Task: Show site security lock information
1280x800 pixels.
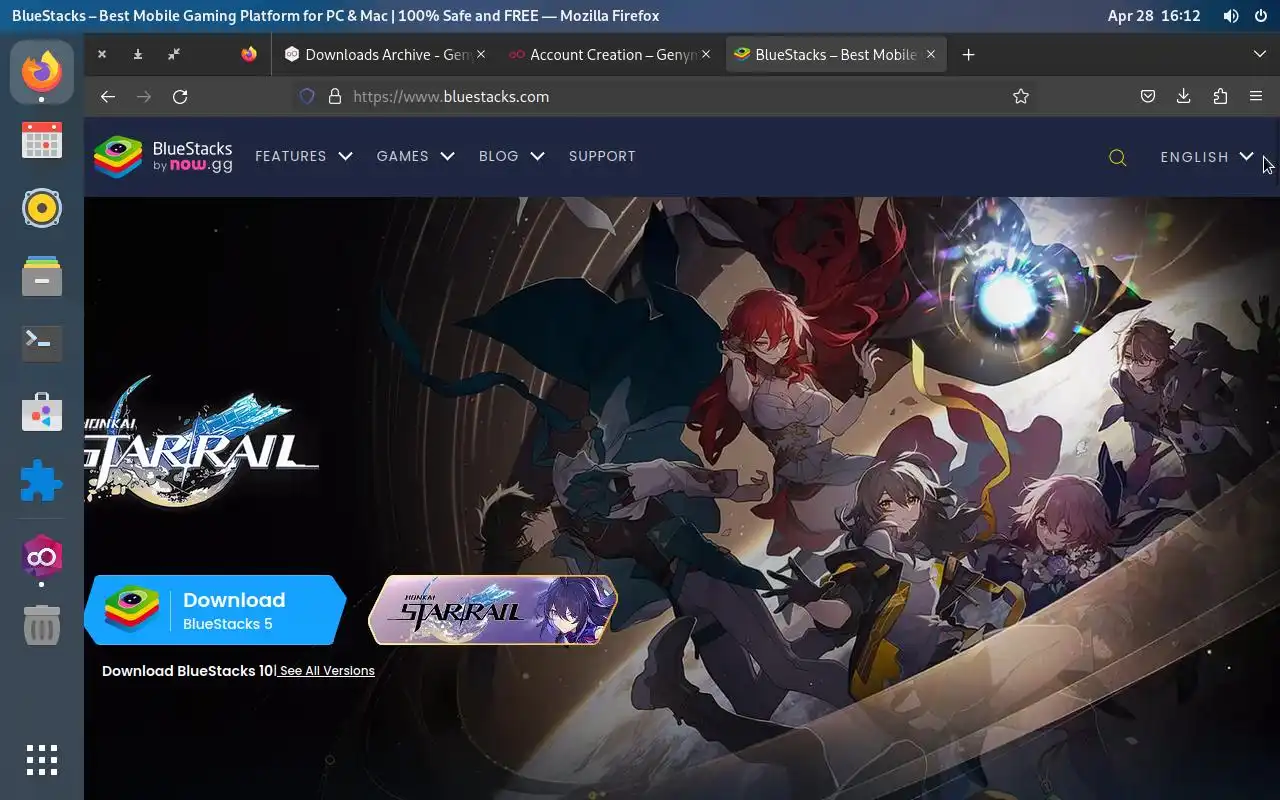Action: [335, 97]
